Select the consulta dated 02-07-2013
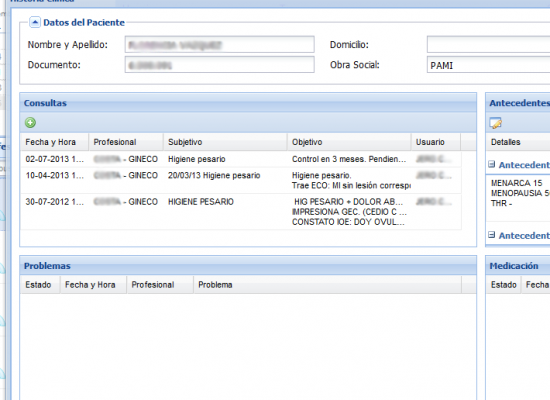 (x=241, y=159)
